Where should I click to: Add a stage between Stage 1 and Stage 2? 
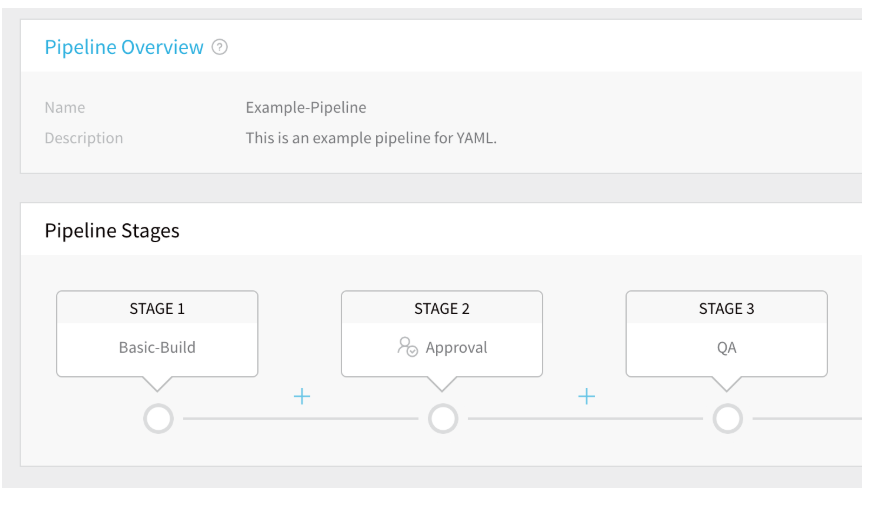tap(302, 397)
